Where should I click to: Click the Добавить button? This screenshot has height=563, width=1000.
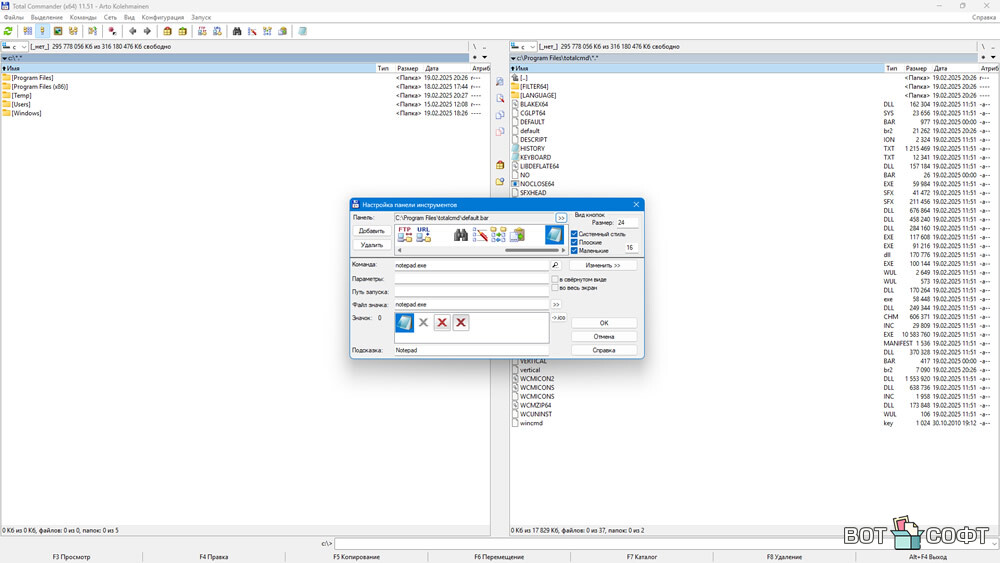(372, 231)
